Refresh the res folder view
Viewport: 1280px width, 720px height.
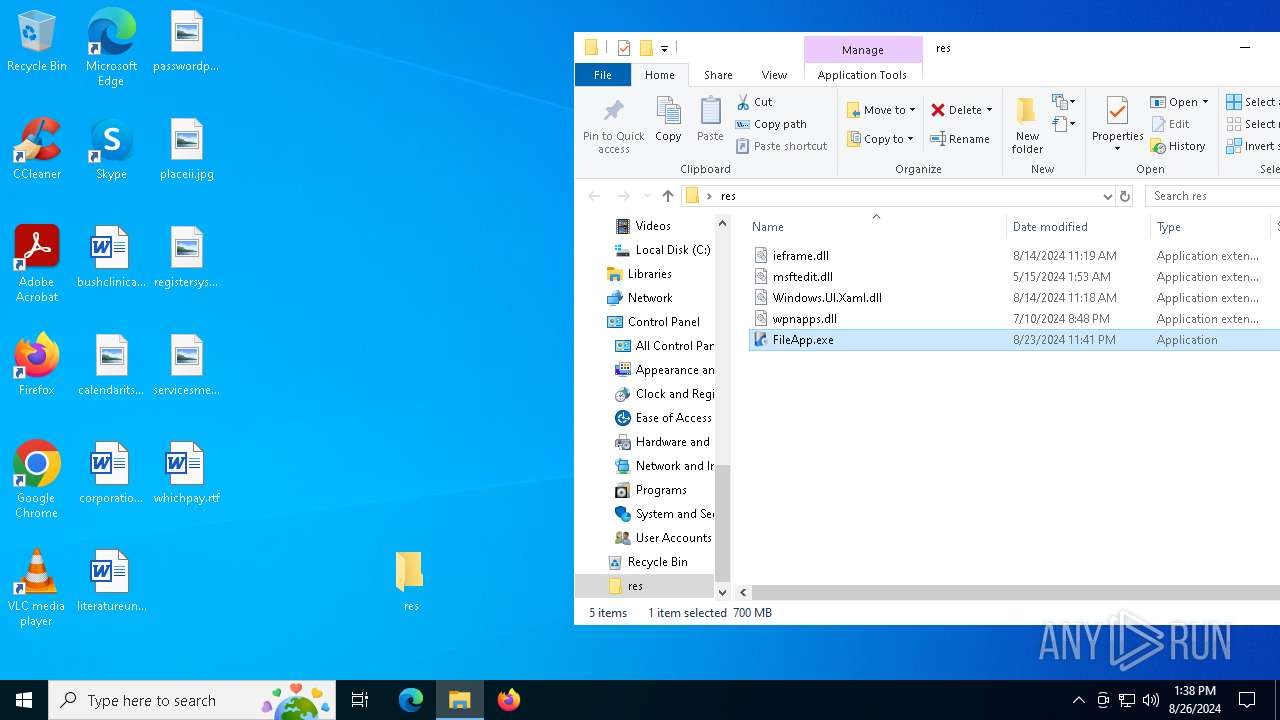(1125, 196)
